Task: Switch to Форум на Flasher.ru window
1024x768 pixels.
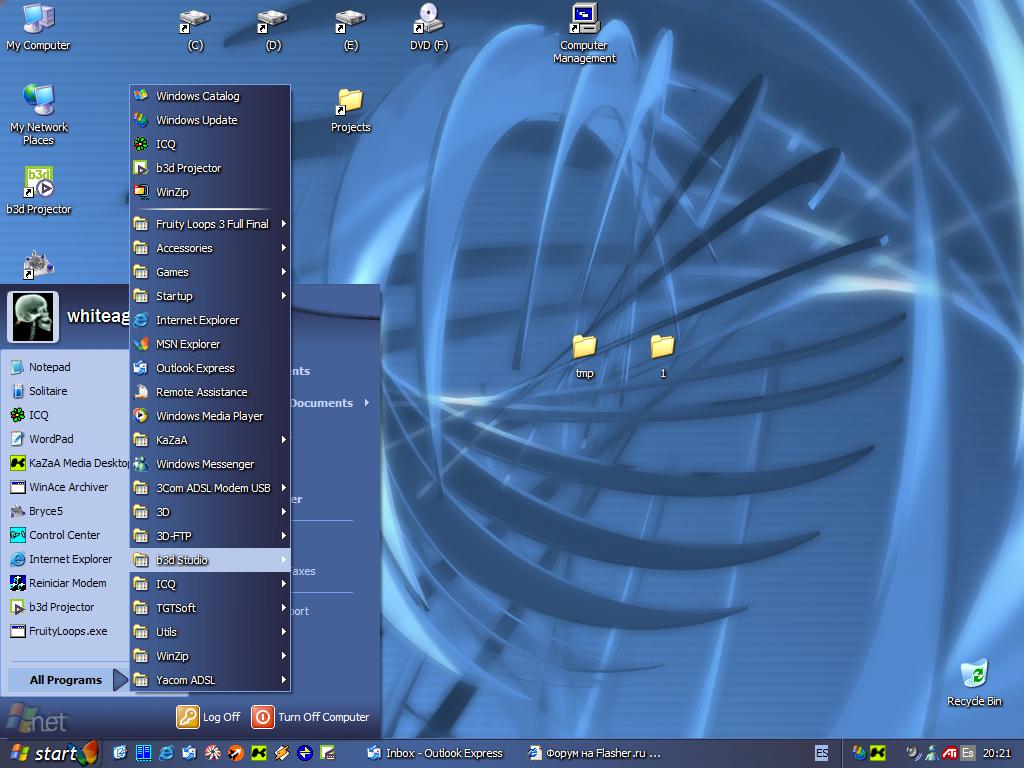Action: (594, 753)
